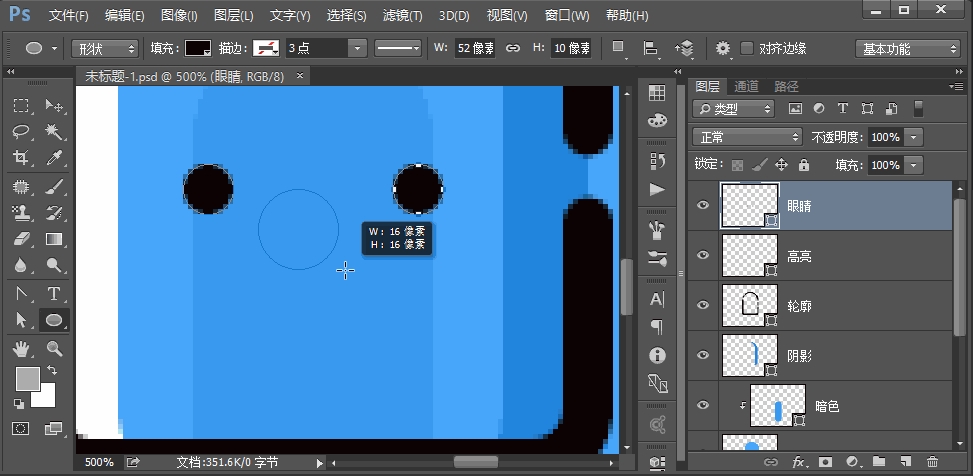Expand the 形状 tool mode dropdown
The height and width of the screenshot is (476, 973).
point(105,48)
